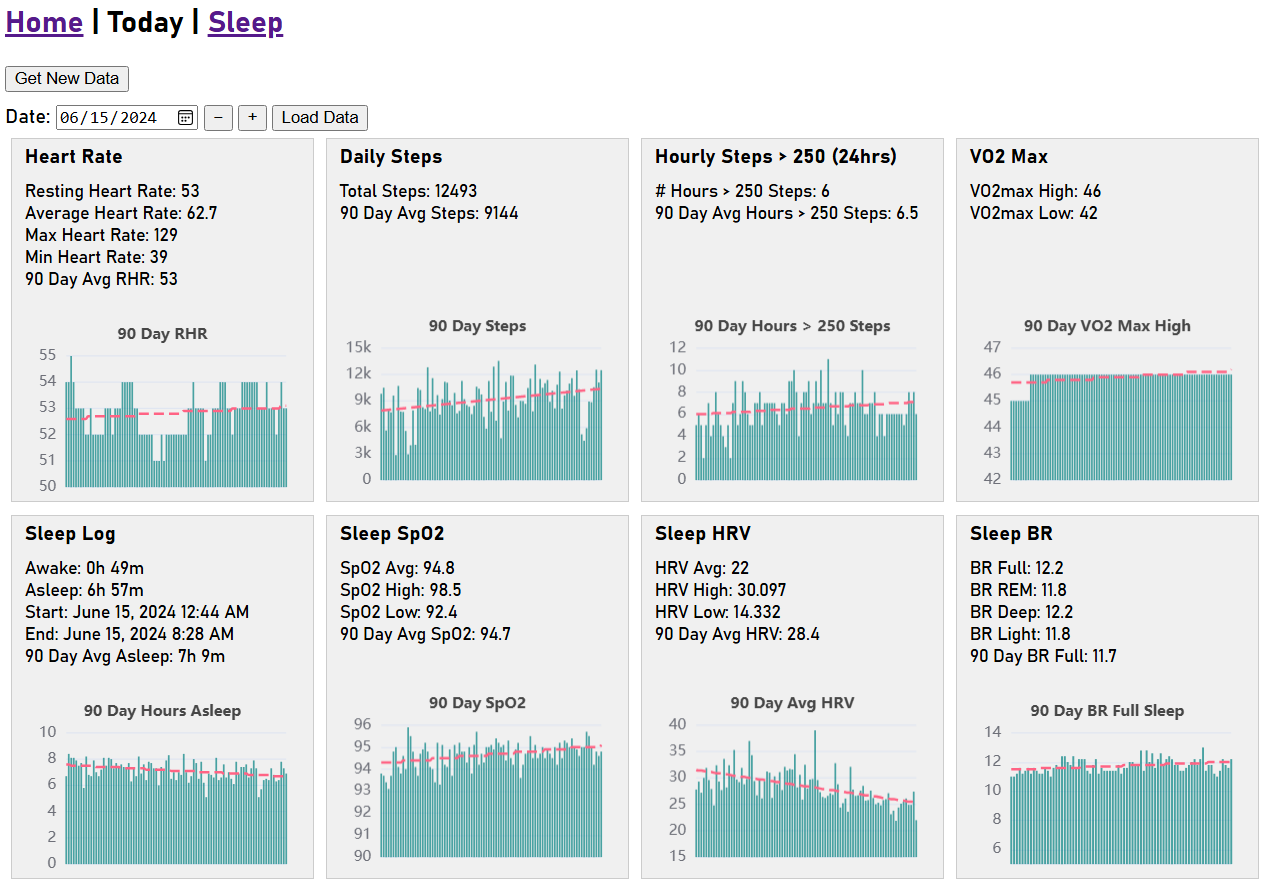
Task: Click the Home link
Action: point(44,22)
